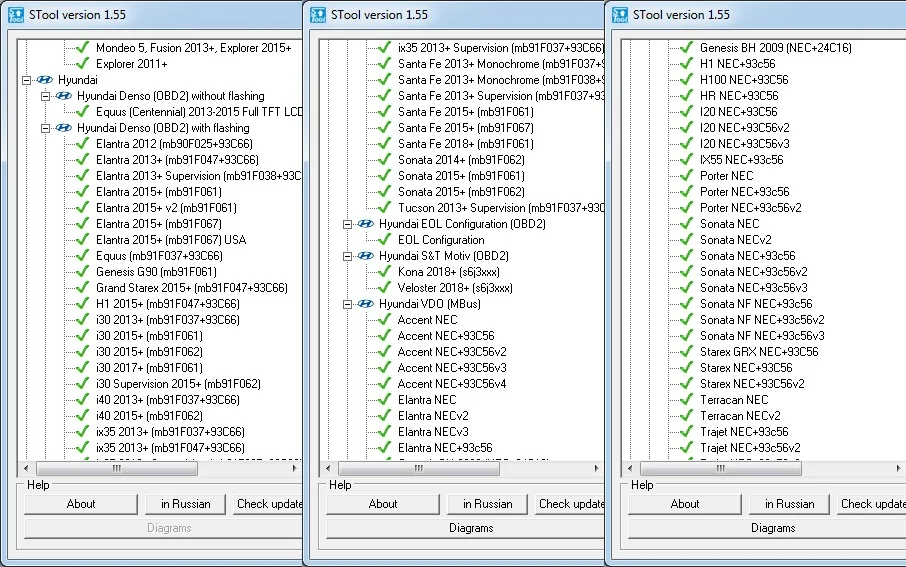Viewport: 906px width, 567px height.
Task: Select i30 Supervision 2015+ (mb91F062)
Action: click(x=178, y=384)
